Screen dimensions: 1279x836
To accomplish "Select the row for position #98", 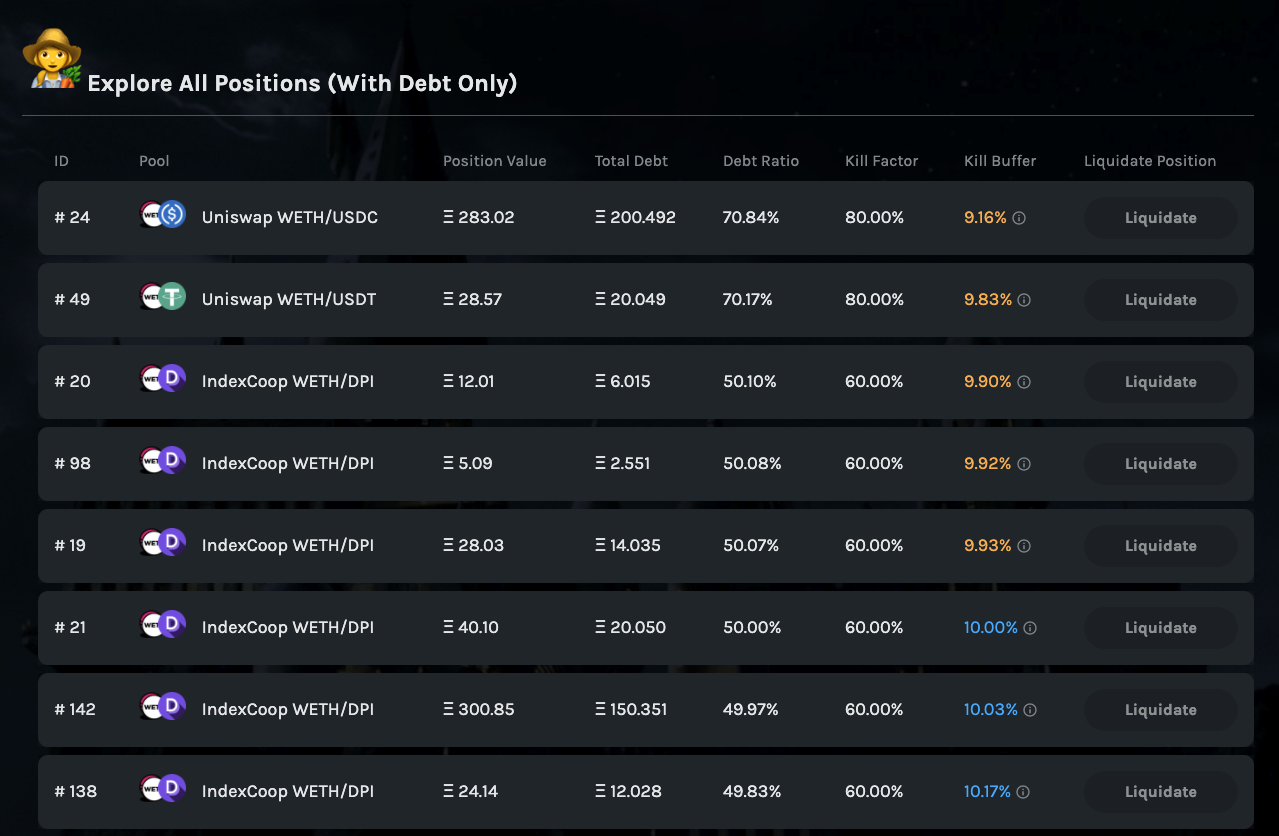I will pos(646,464).
